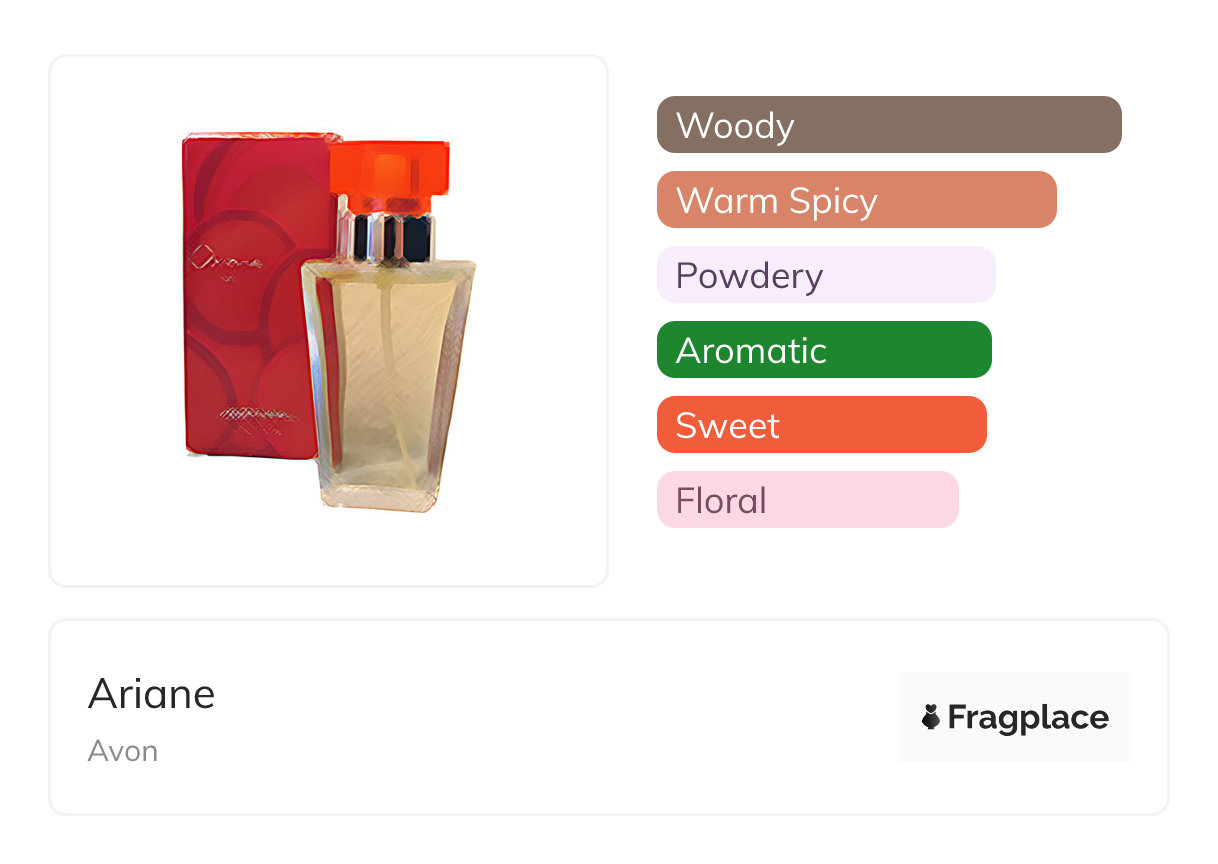Click the Fragplace perfume bottle logo icon
Viewport: 1218px width, 864px height.
931,717
